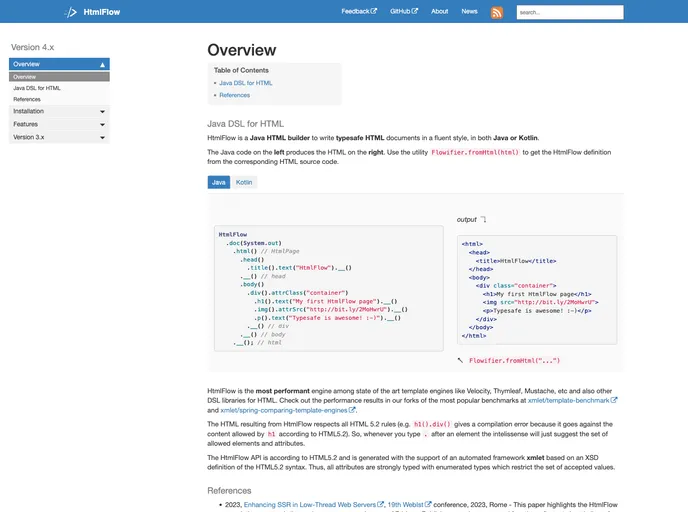Screen dimensions: 688x512
Task: Click the References section heading
Action: pyautogui.click(x=229, y=491)
